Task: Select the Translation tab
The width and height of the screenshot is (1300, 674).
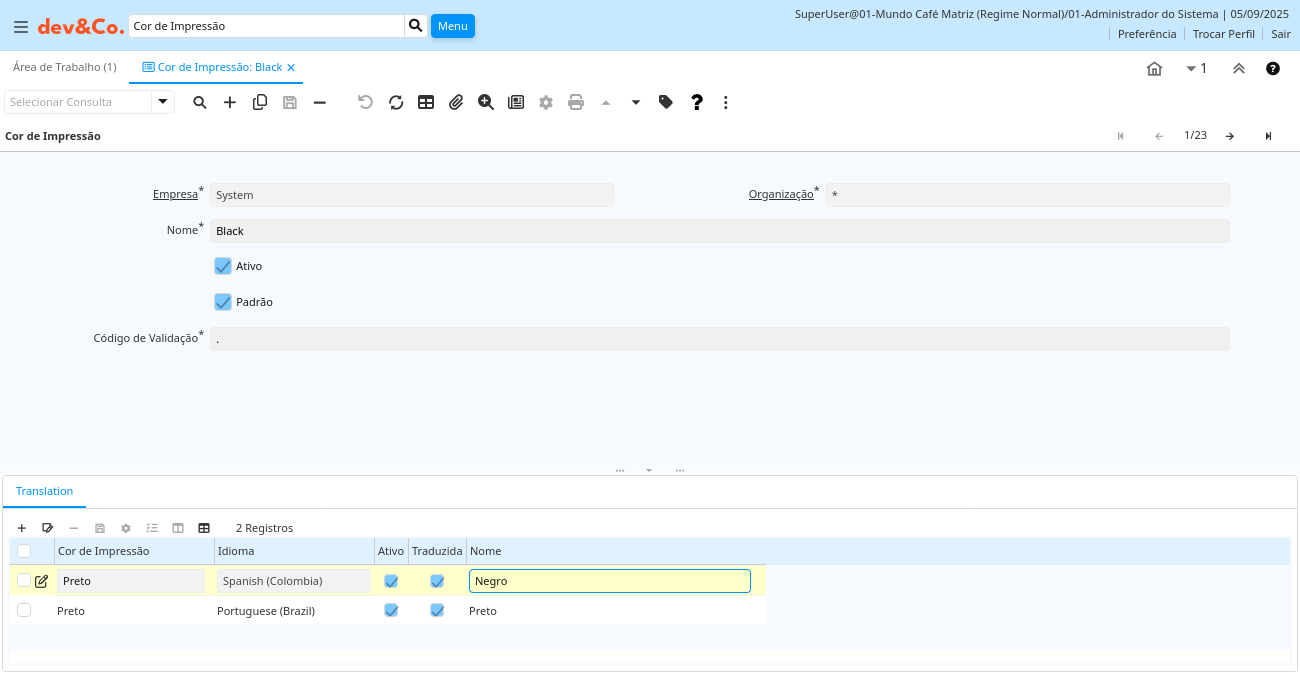Action: [x=44, y=491]
